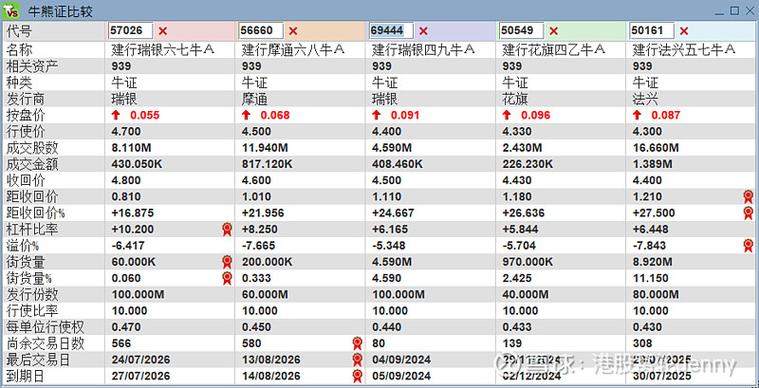The height and width of the screenshot is (388, 759).
Task: Select the name 建行花旗四乙牛A
Action: click(x=554, y=49)
